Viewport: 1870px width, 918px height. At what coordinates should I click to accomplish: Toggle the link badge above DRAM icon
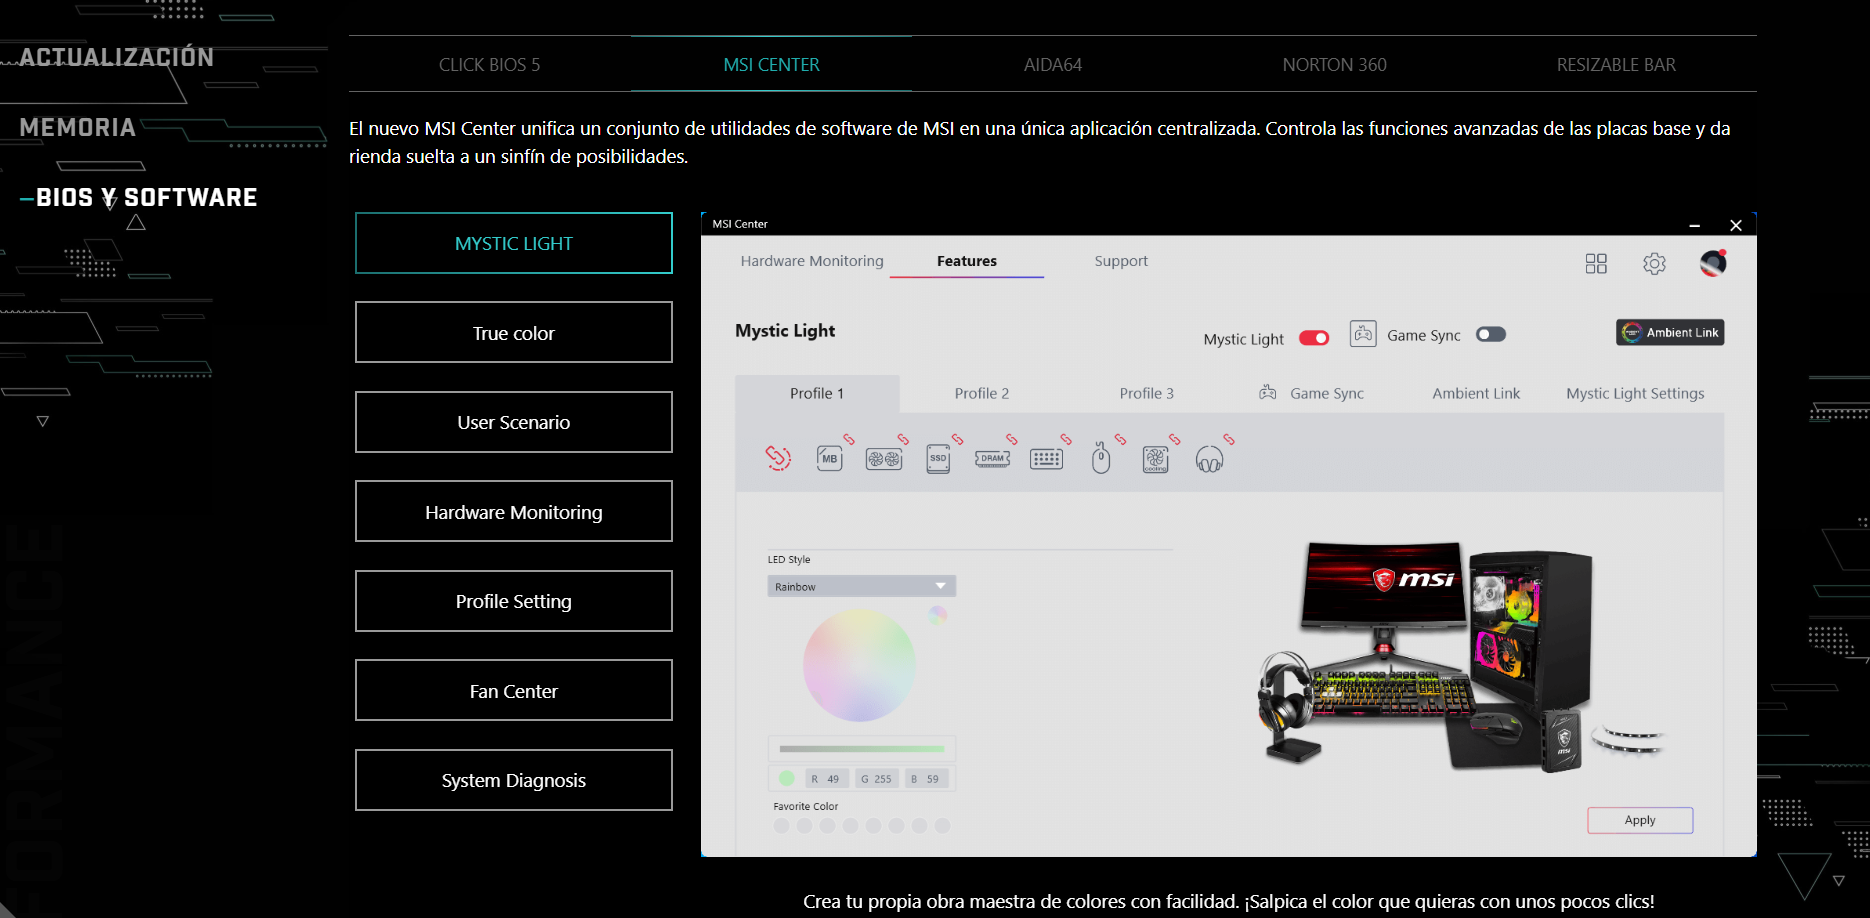tap(1011, 439)
